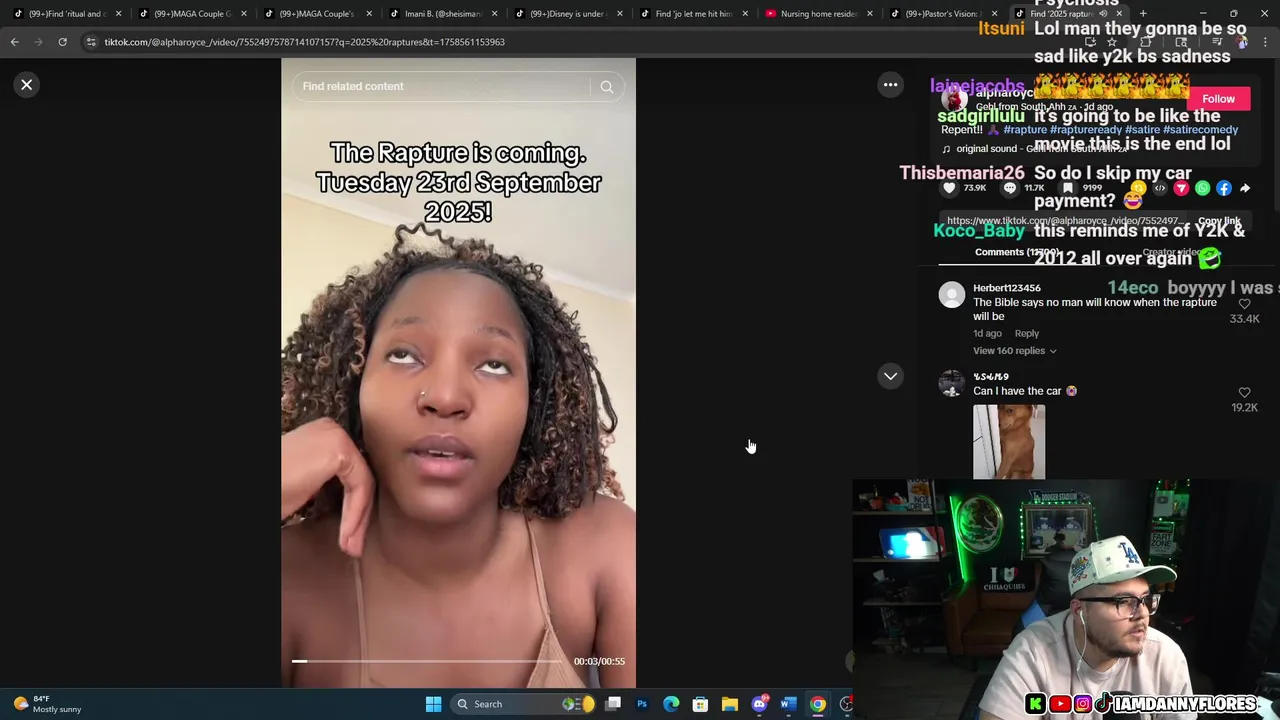Open Microsoft Edge from taskbar
Viewport: 1280px width, 720px height.
[x=671, y=704]
